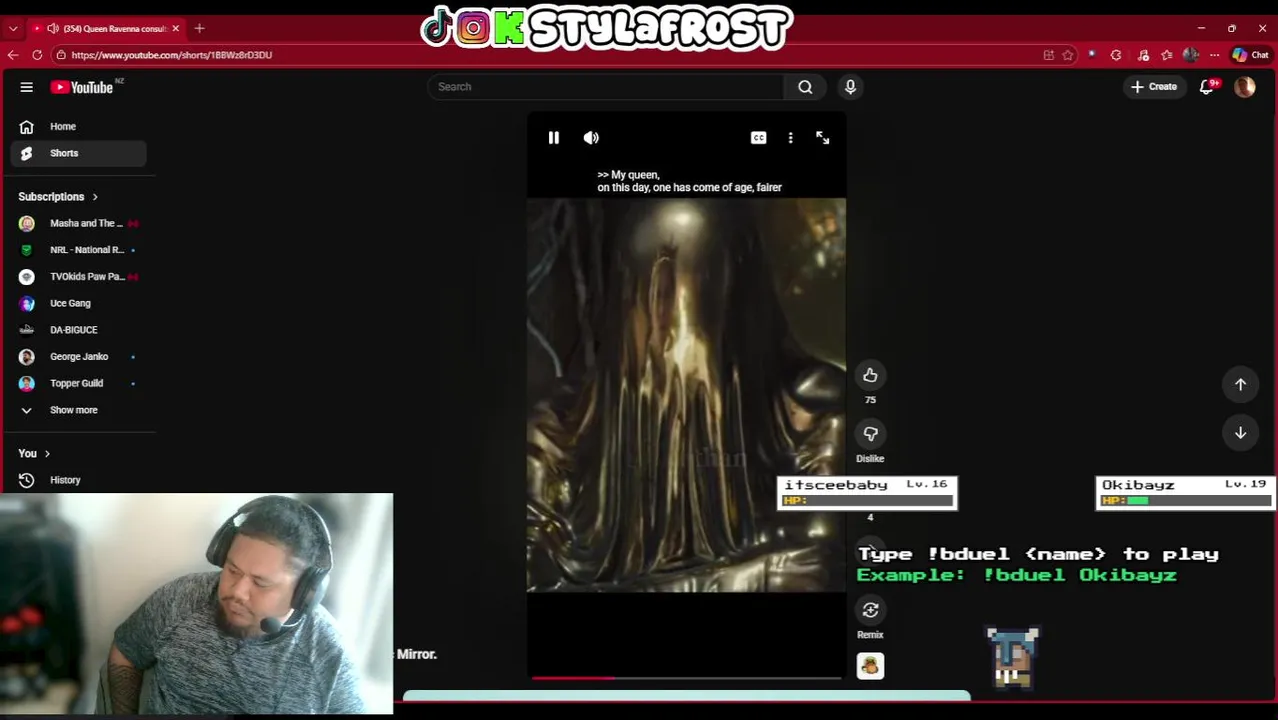1278x720 pixels.
Task: Open Copilot Chat button
Action: click(x=1250, y=55)
